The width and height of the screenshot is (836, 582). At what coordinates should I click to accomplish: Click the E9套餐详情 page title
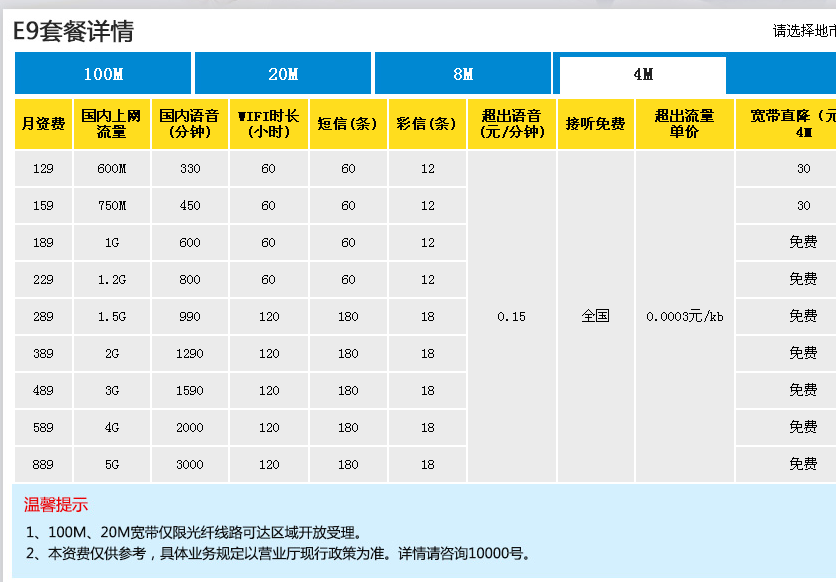pyautogui.click(x=73, y=31)
